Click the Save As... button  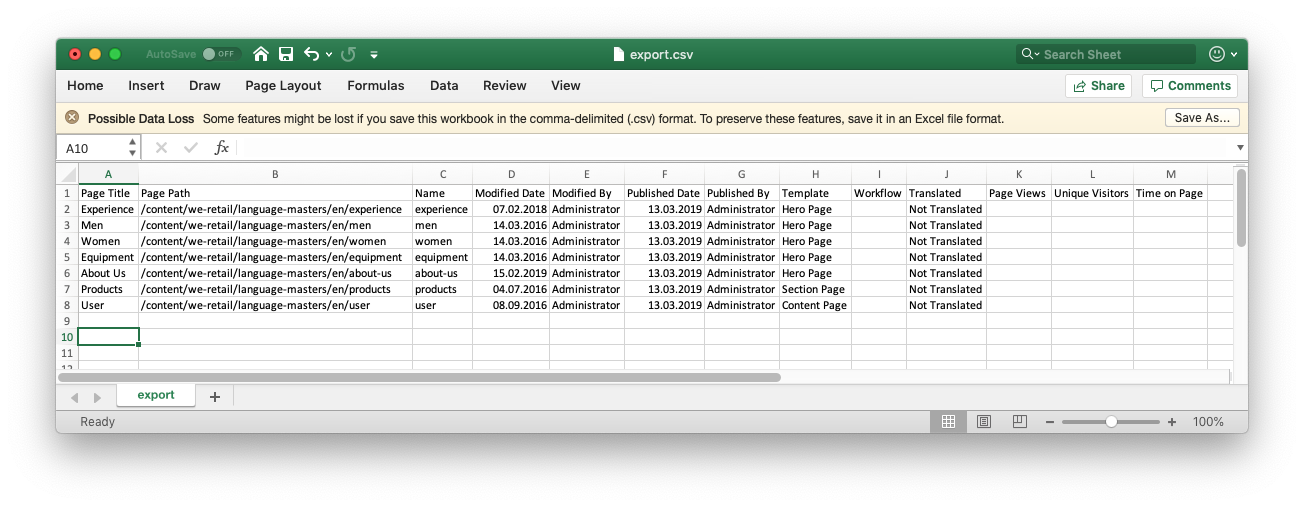pyautogui.click(x=1202, y=118)
